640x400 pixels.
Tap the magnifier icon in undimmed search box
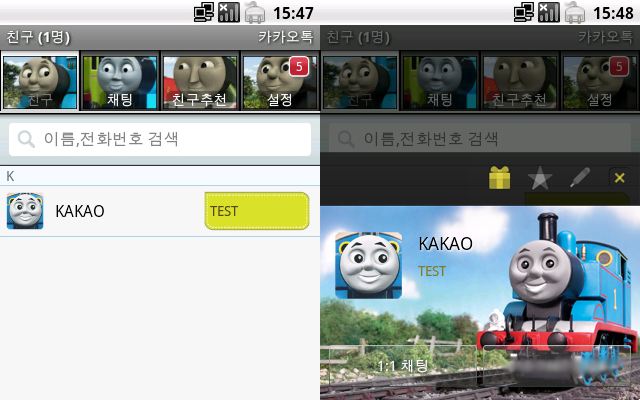click(26, 139)
